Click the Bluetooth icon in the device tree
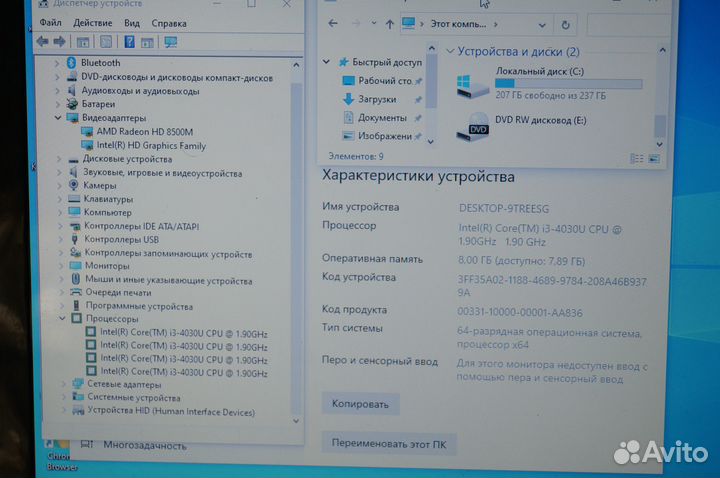Viewport: 720px width, 478px height. point(71,62)
